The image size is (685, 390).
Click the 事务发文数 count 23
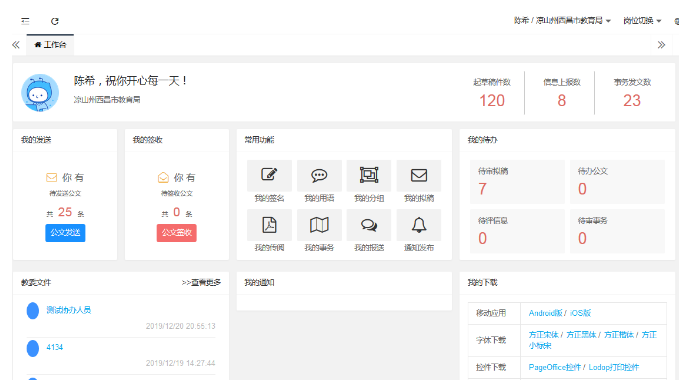coord(632,101)
